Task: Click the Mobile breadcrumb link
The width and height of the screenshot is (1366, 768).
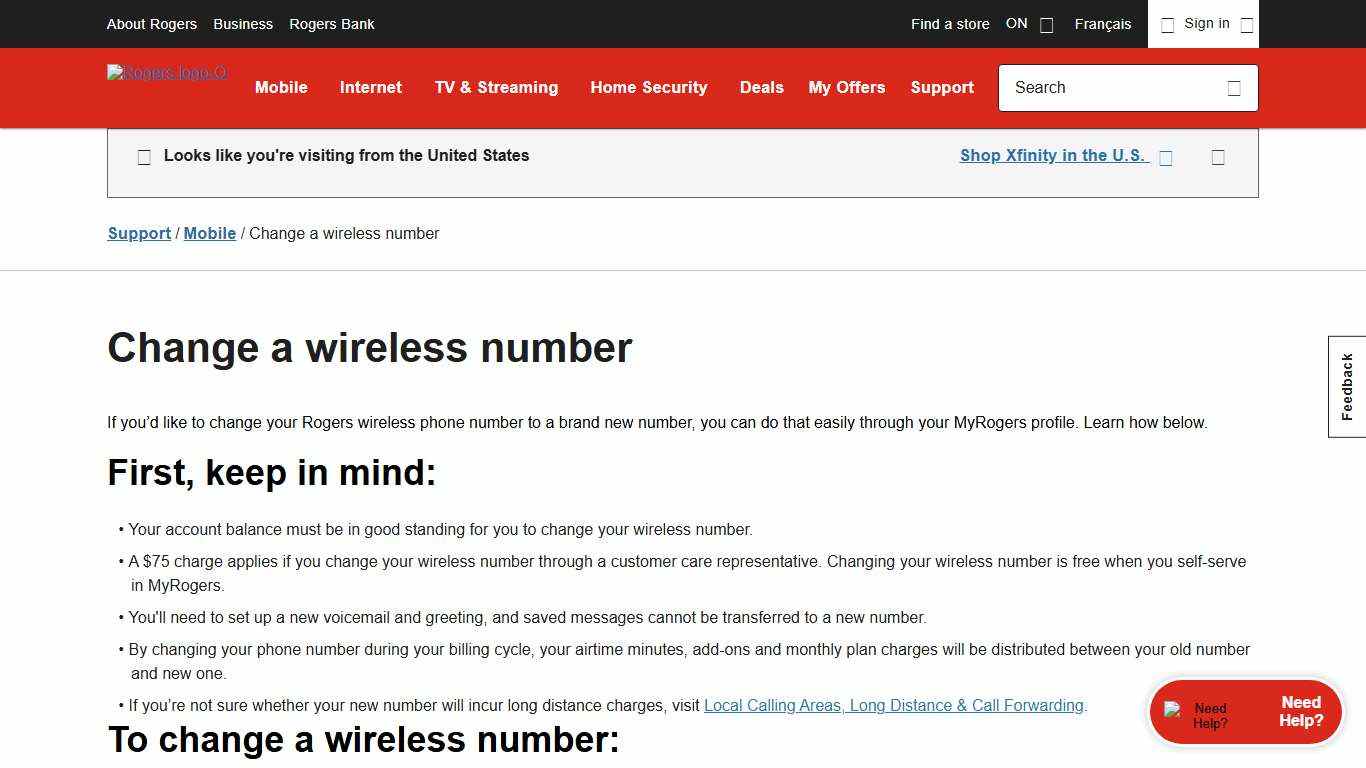Action: pyautogui.click(x=210, y=233)
